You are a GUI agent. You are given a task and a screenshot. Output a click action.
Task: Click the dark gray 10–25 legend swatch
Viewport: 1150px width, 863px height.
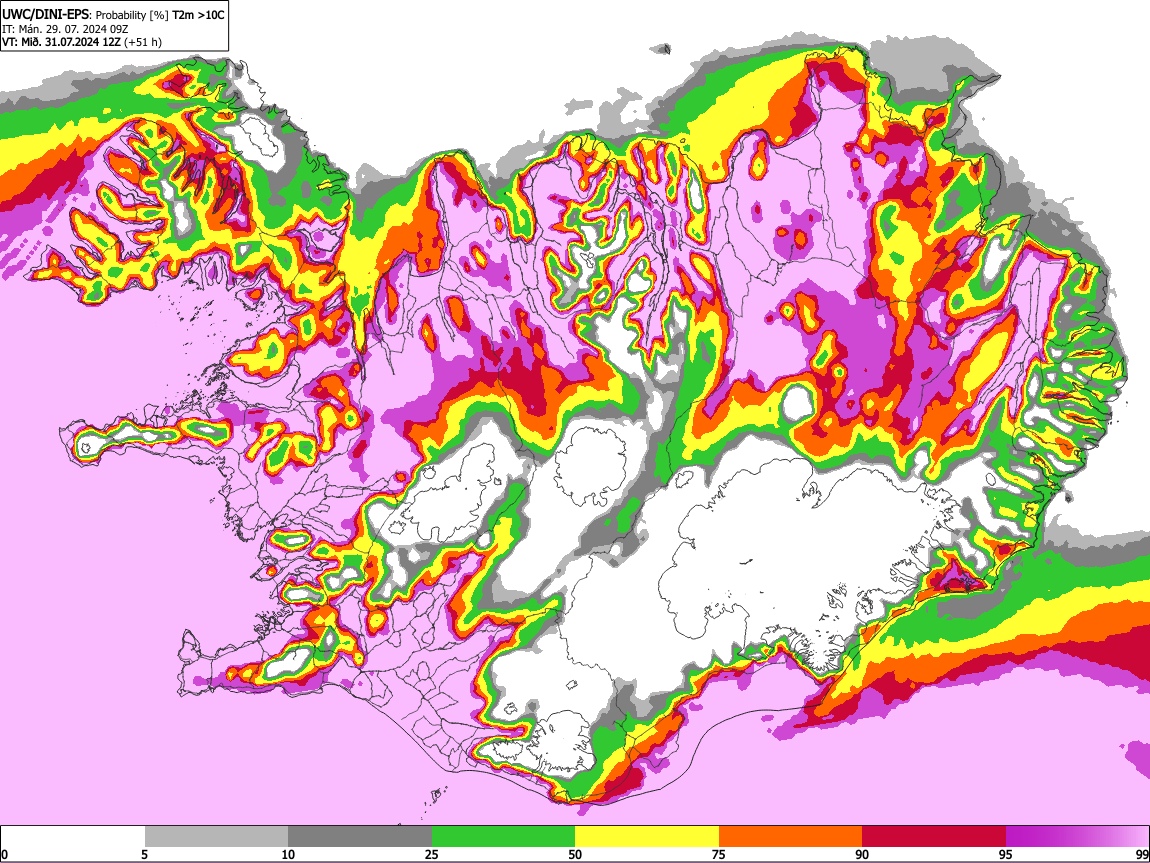pyautogui.click(x=360, y=837)
